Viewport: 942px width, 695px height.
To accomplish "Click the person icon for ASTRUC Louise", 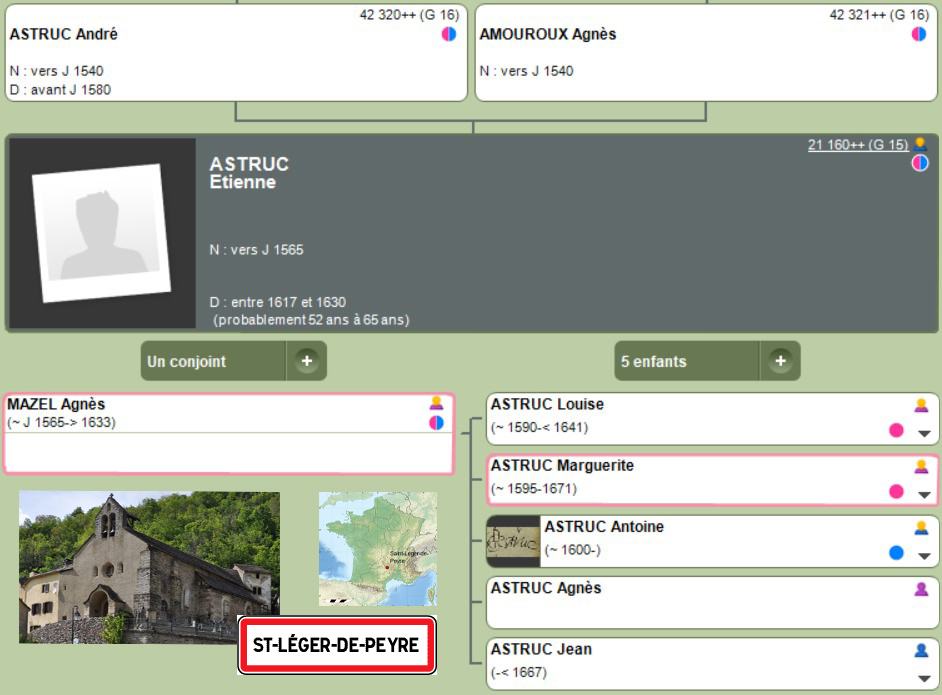I will click(921, 405).
